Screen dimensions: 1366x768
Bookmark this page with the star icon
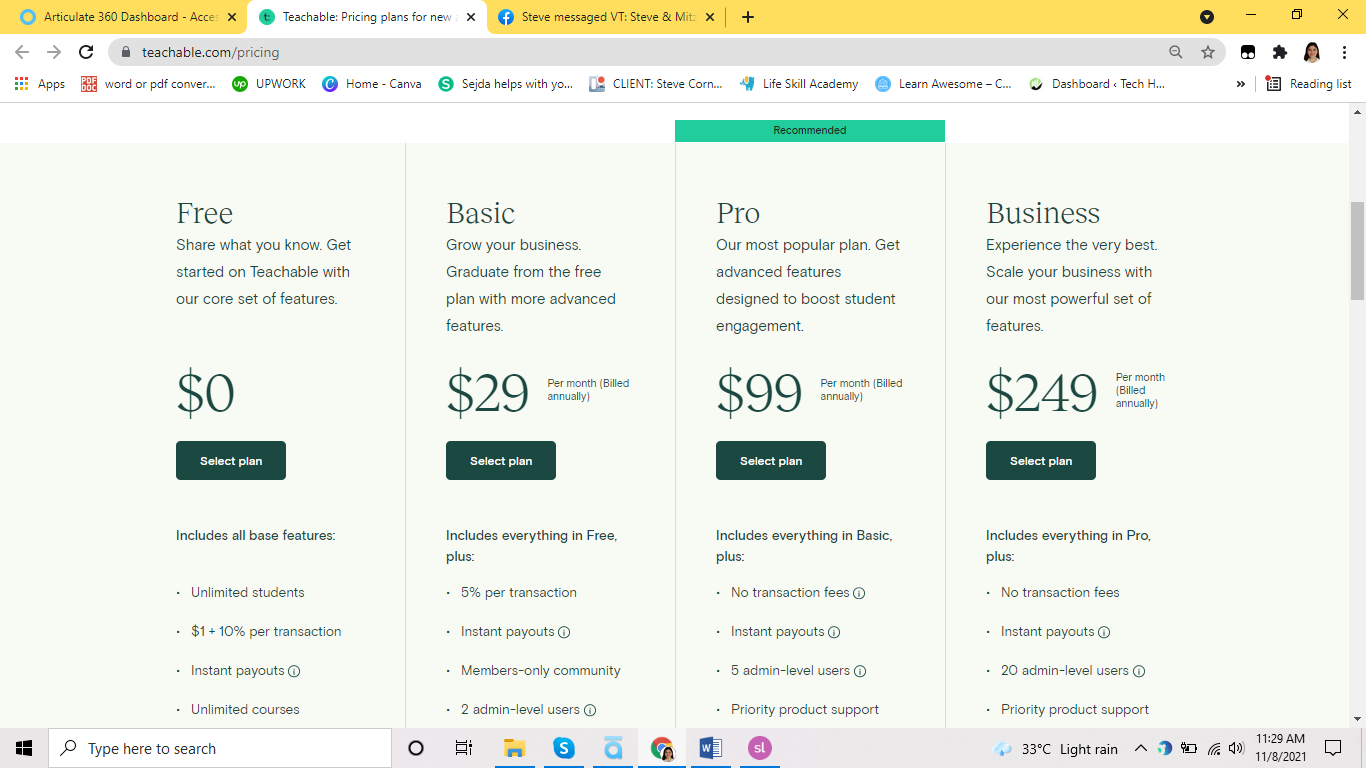click(1208, 52)
